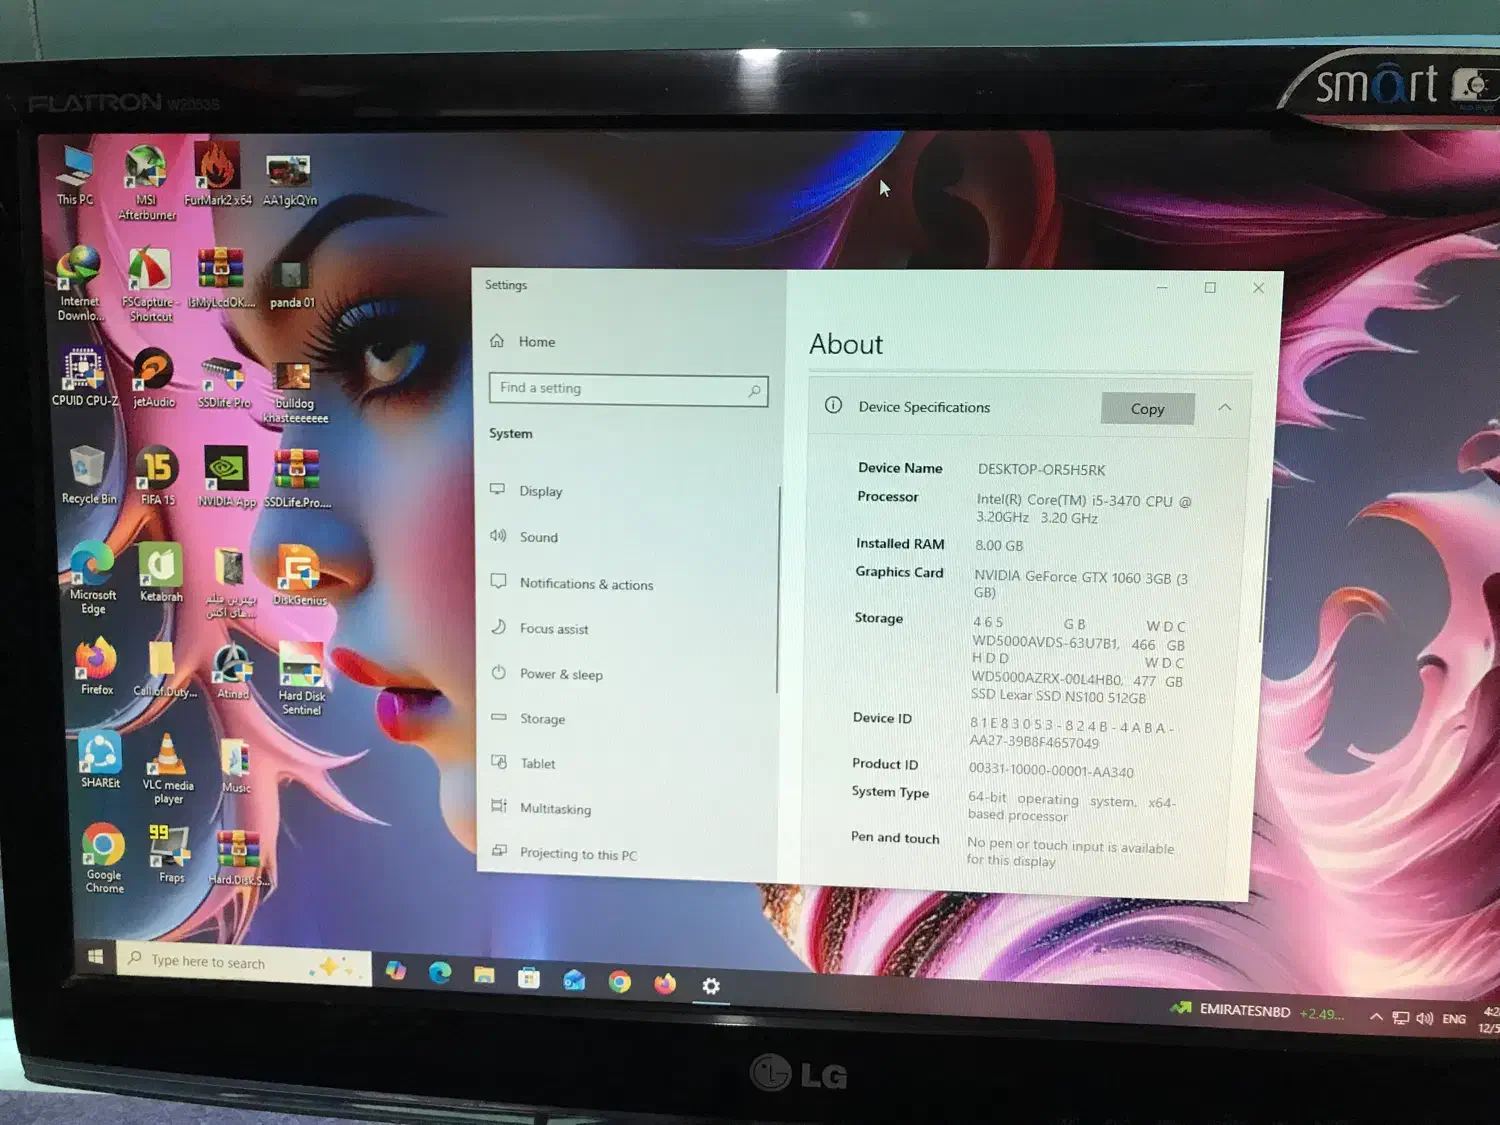Image resolution: width=1500 pixels, height=1125 pixels.
Task: Expand hidden icons in the system tray
Action: [x=1377, y=1016]
